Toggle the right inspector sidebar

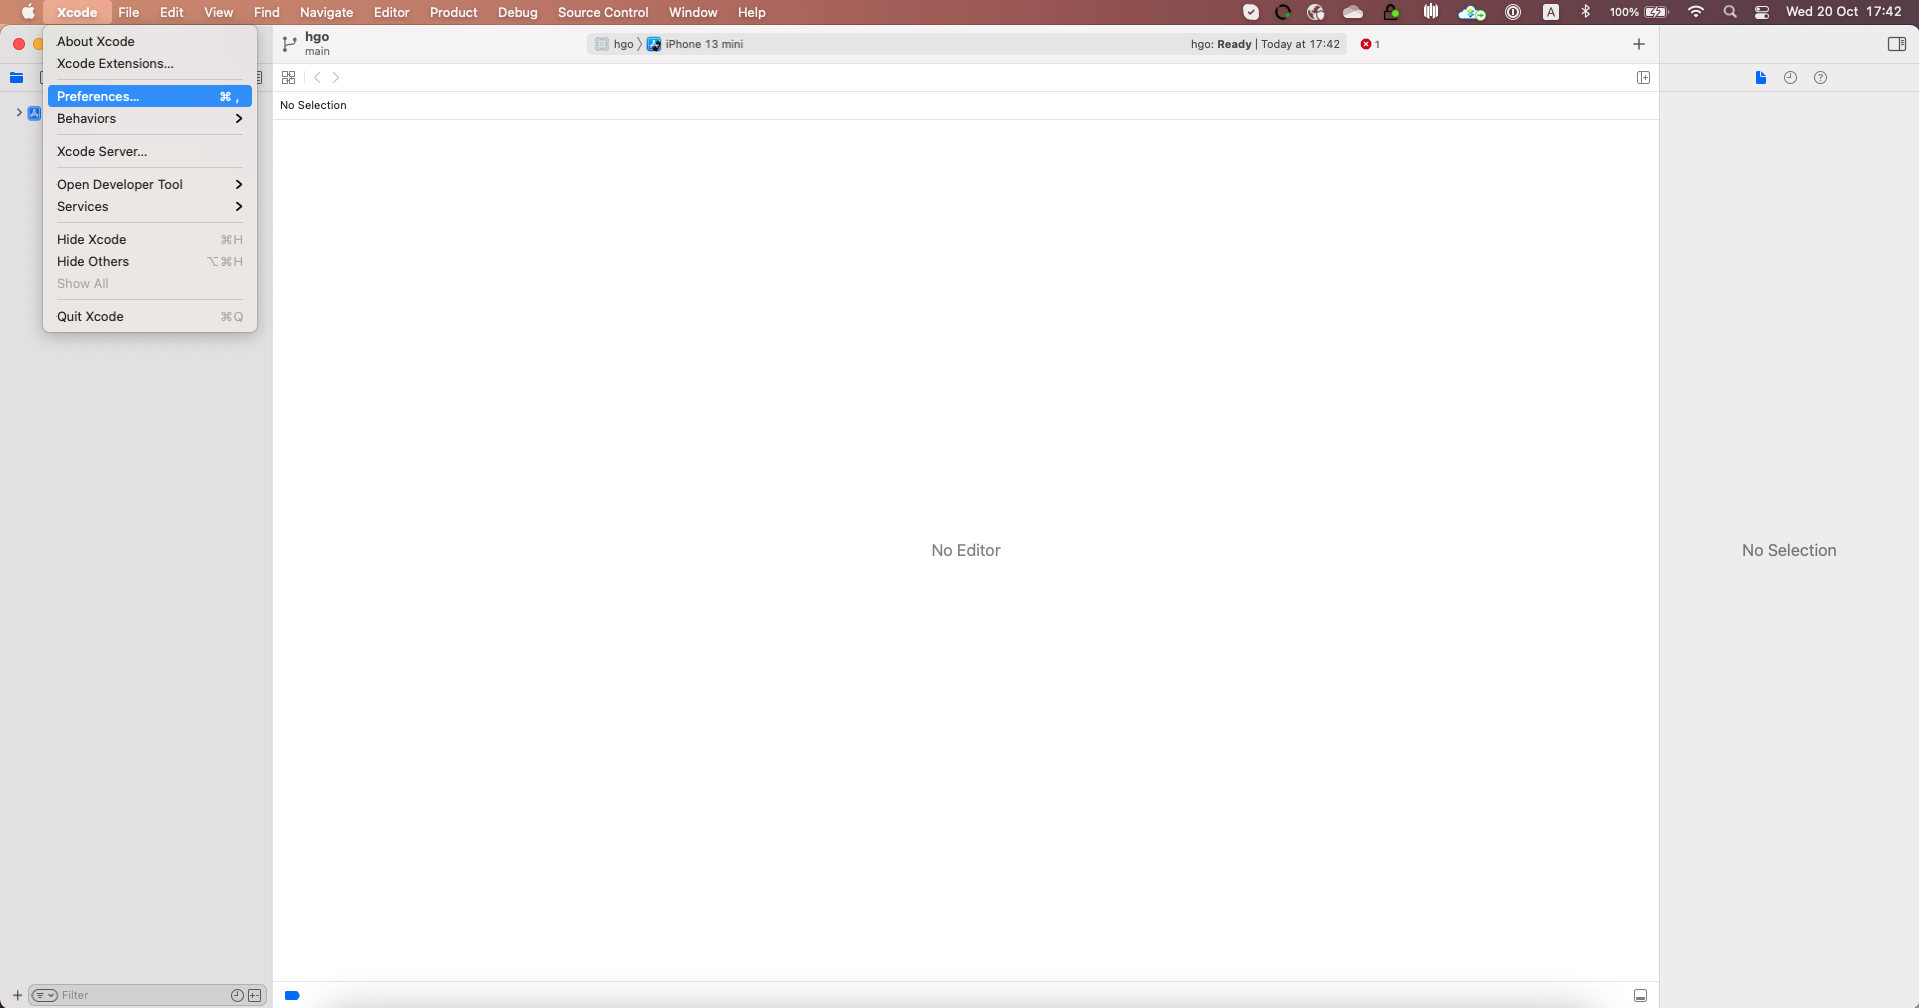(1897, 43)
